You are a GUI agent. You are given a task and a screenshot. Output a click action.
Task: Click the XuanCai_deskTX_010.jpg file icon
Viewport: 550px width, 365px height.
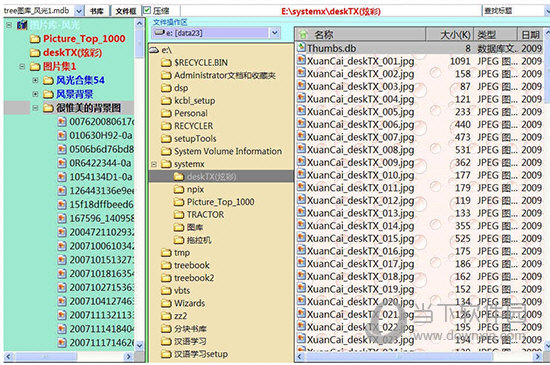301,174
